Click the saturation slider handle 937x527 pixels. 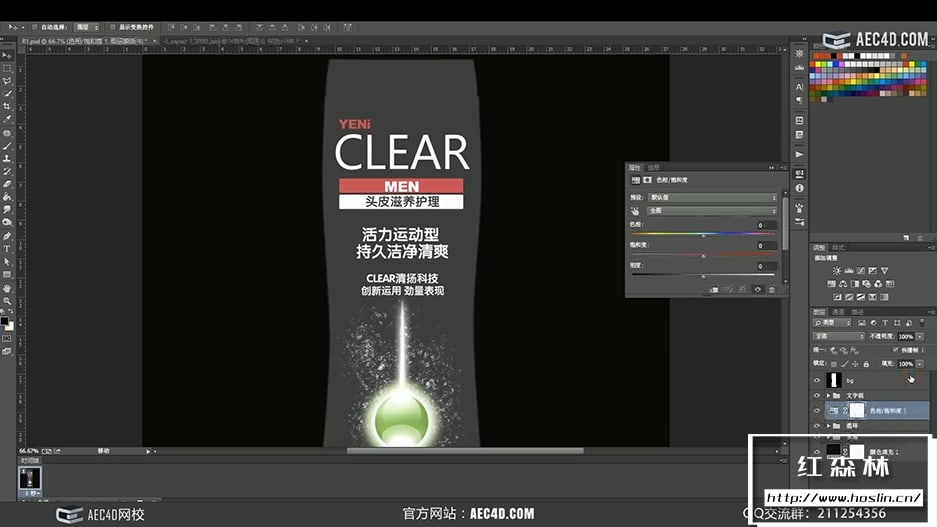click(x=703, y=256)
